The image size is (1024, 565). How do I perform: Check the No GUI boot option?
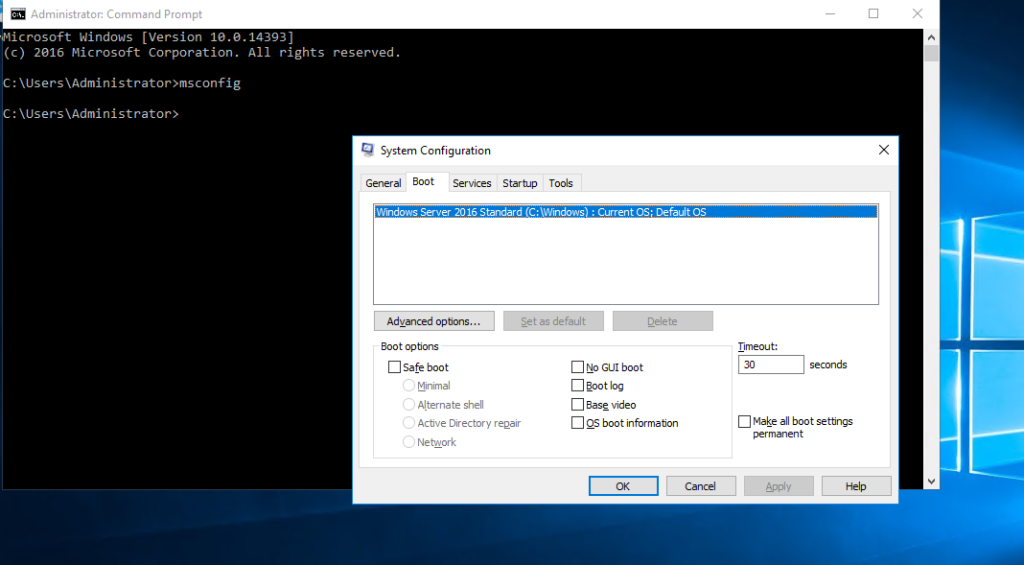pos(577,367)
